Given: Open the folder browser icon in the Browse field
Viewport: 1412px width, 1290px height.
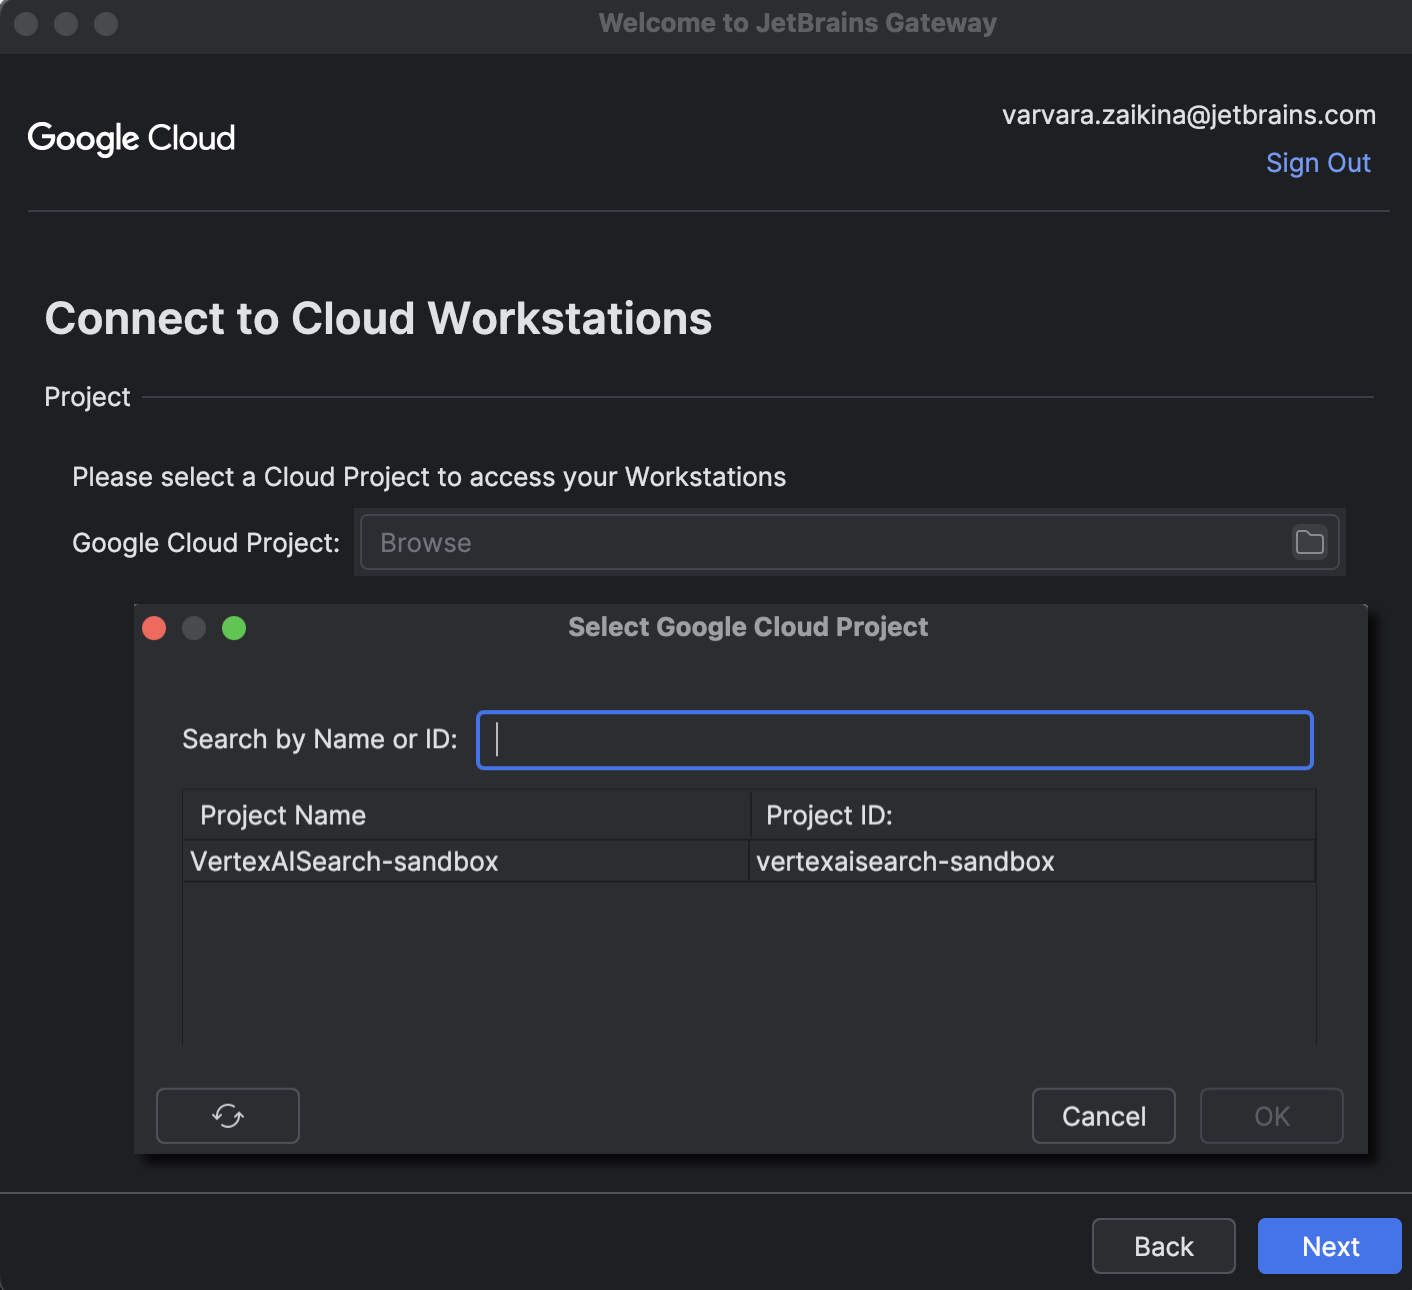Looking at the screenshot, I should click(x=1308, y=542).
